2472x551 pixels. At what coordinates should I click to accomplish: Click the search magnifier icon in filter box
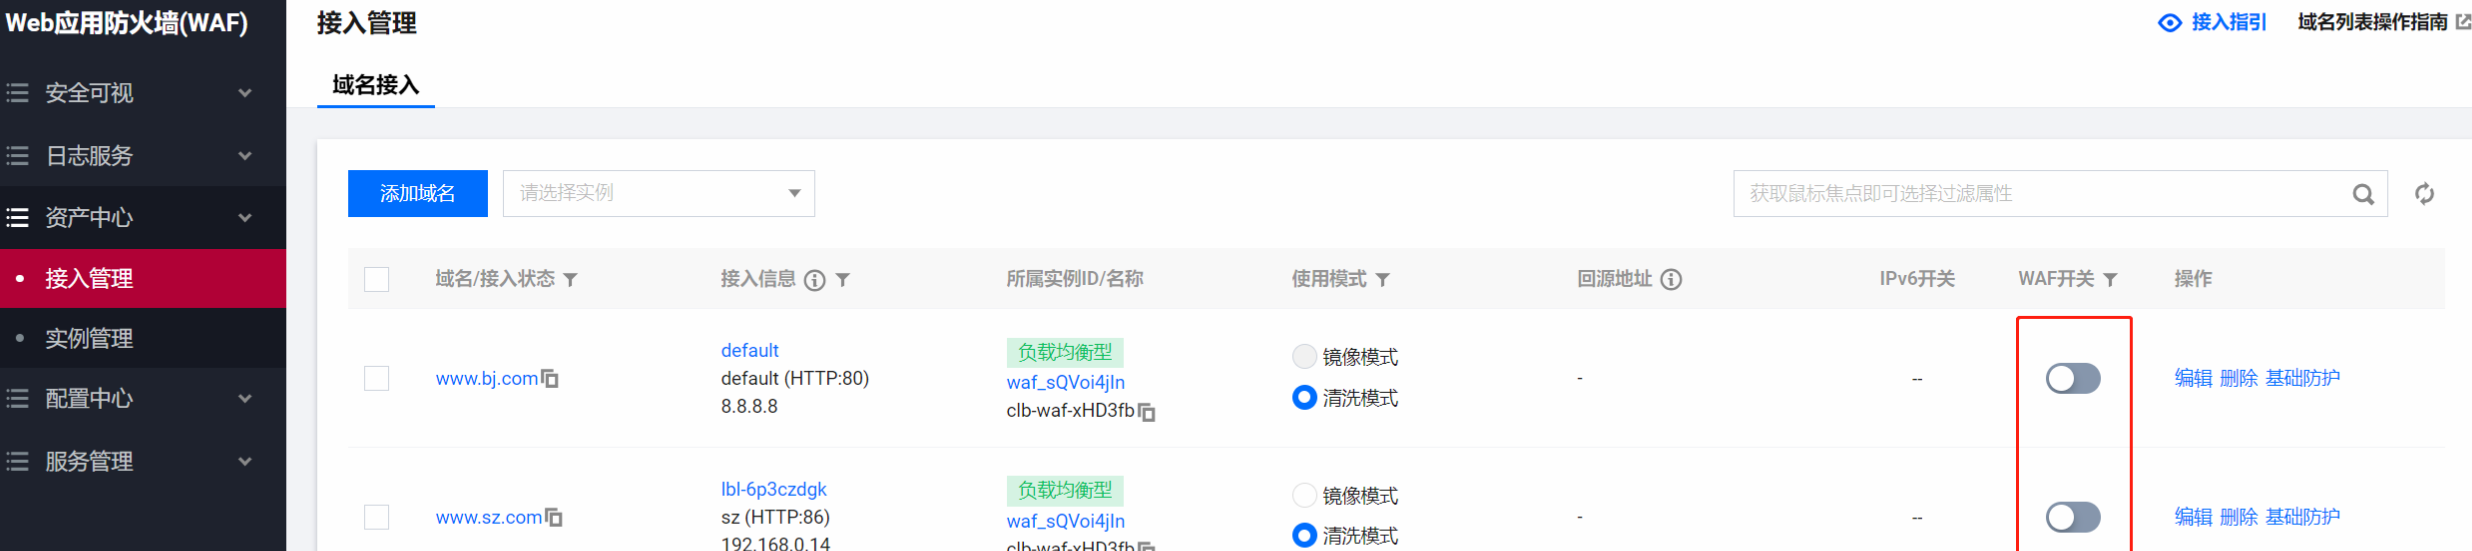tap(2362, 194)
